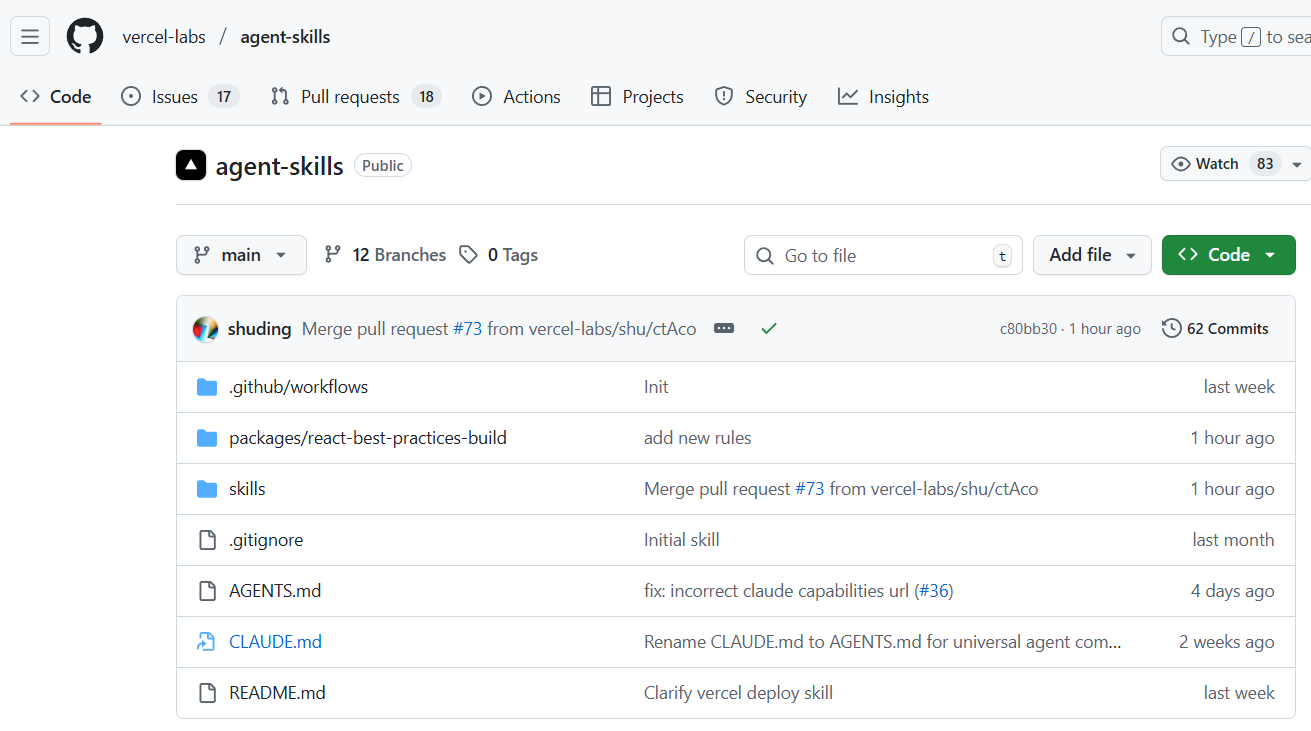
Task: Open the packages/react-best-practices-build folder
Action: (368, 438)
